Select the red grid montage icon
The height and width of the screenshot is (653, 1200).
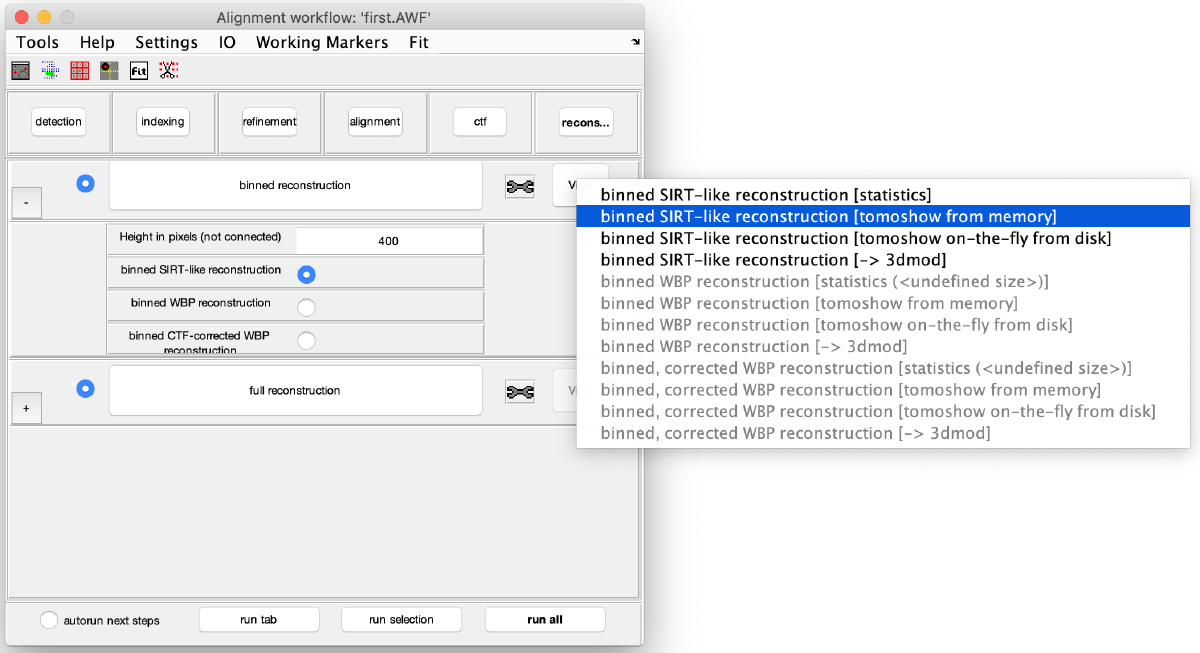[x=79, y=70]
